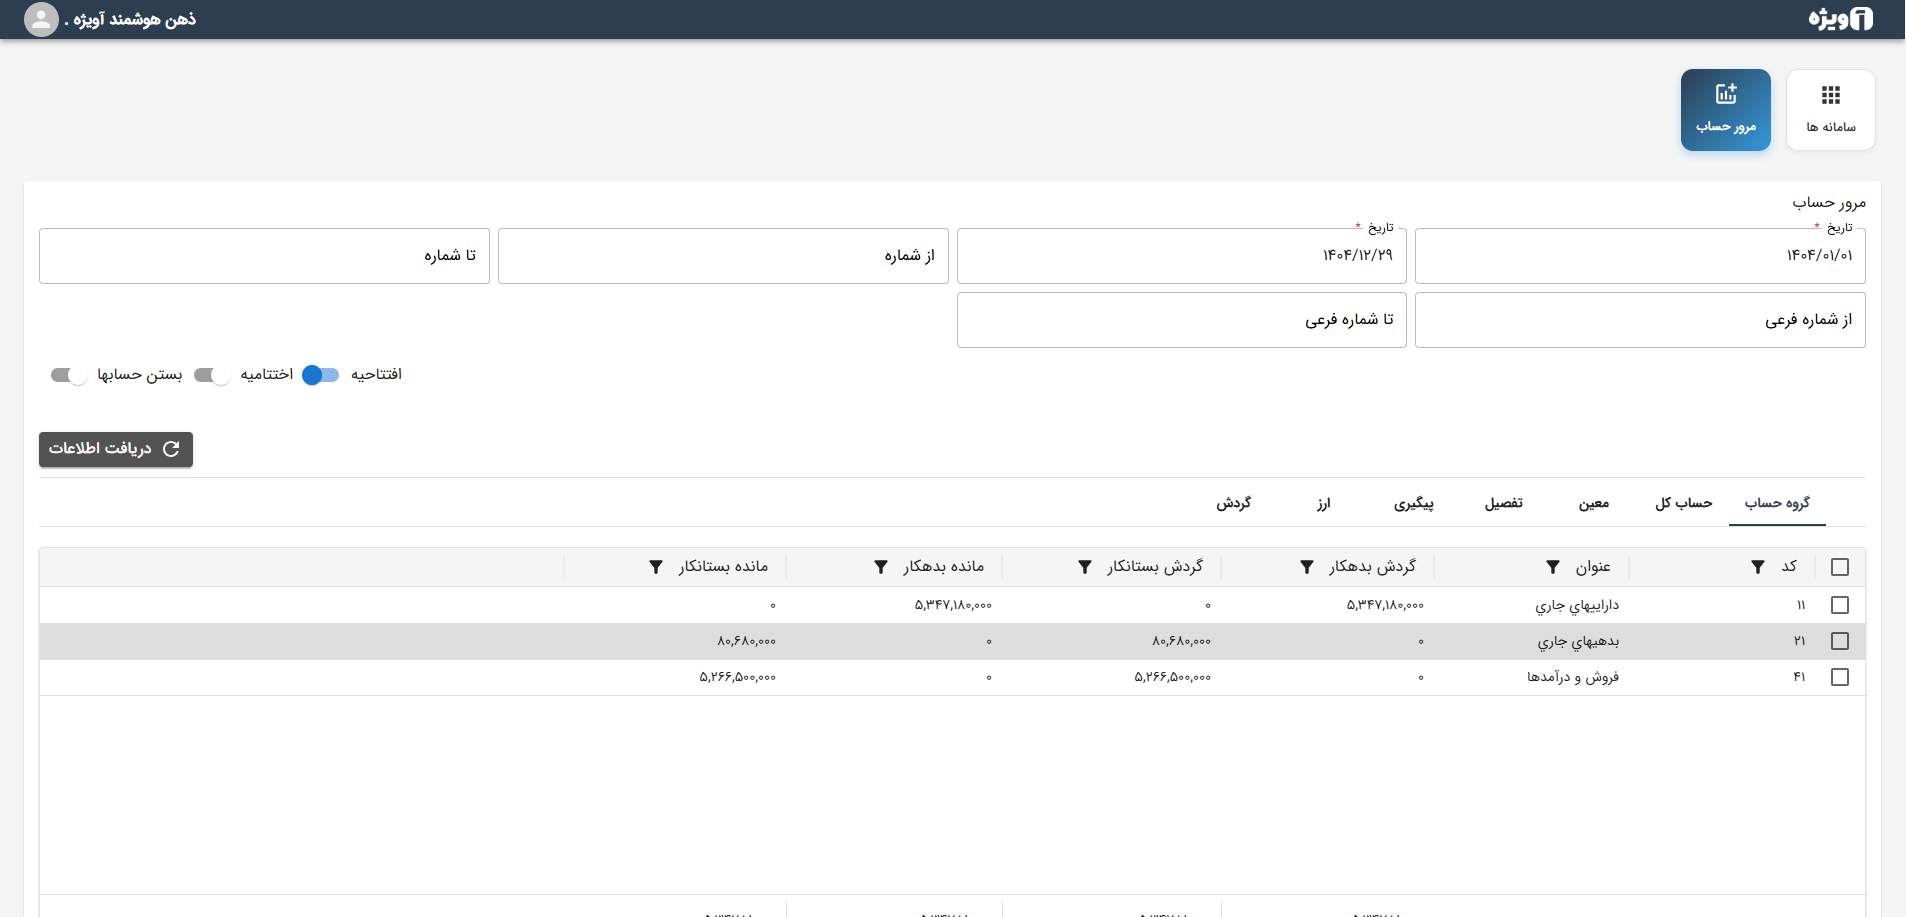The width and height of the screenshot is (1906, 917).
Task: Switch to the ارز tab
Action: coord(1323,503)
